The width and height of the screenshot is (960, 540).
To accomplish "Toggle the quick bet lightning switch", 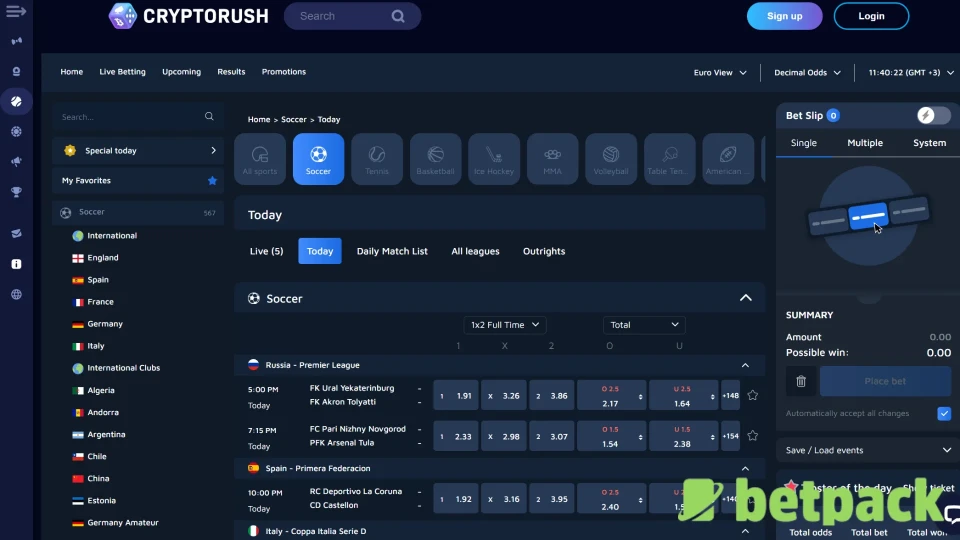I will [933, 115].
